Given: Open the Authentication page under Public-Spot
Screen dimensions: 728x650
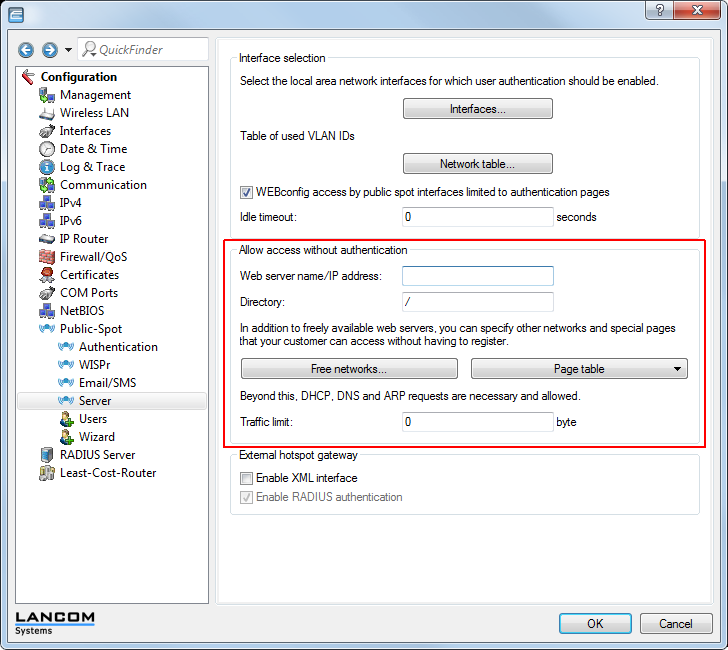Looking at the screenshot, I should (118, 347).
